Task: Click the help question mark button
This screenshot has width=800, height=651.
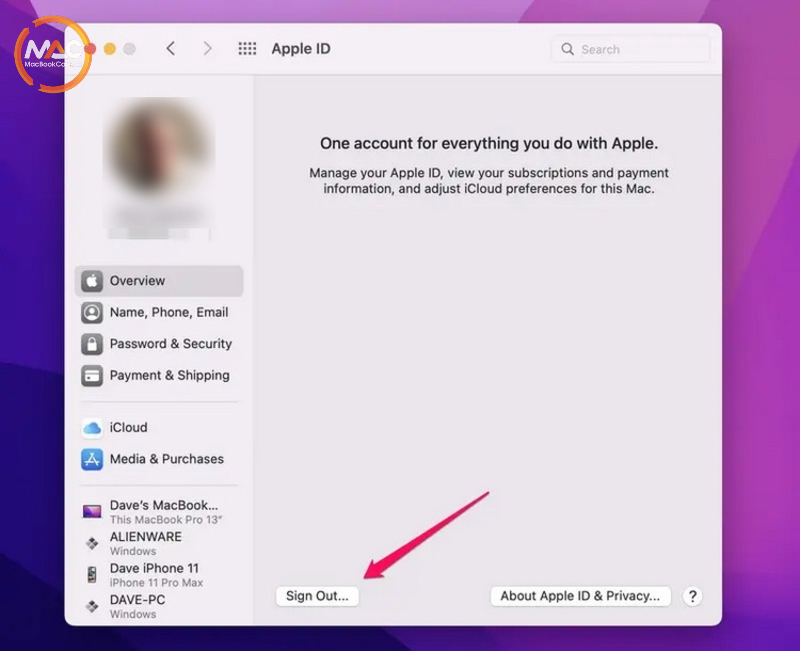Action: pos(692,596)
